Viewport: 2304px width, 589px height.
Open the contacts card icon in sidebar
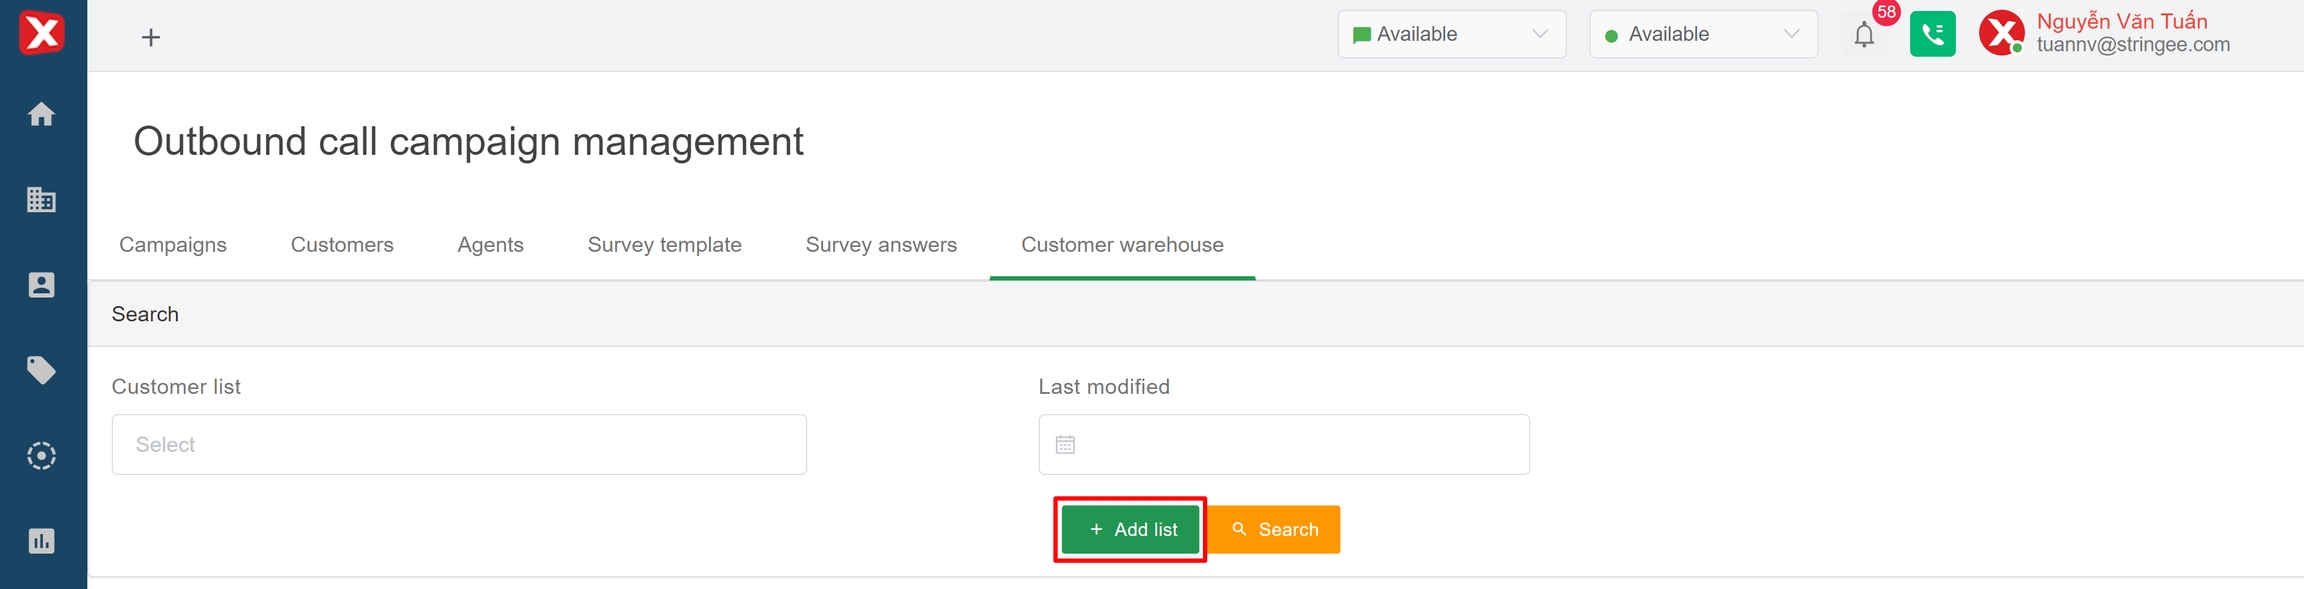41,285
